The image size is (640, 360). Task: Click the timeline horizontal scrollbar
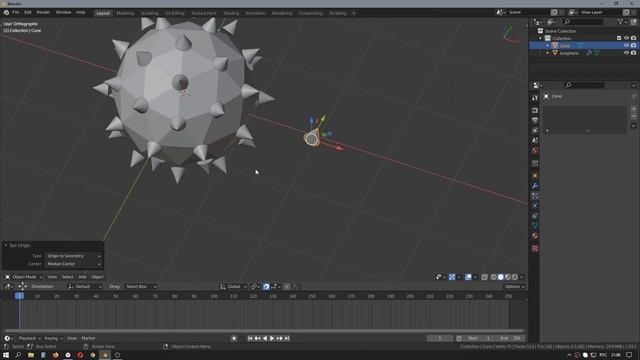tap(263, 331)
